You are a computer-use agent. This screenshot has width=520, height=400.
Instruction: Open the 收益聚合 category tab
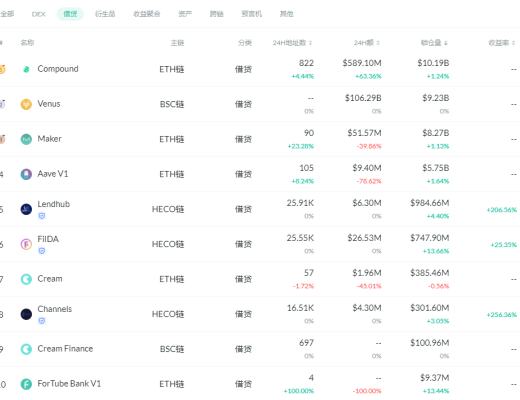(147, 14)
